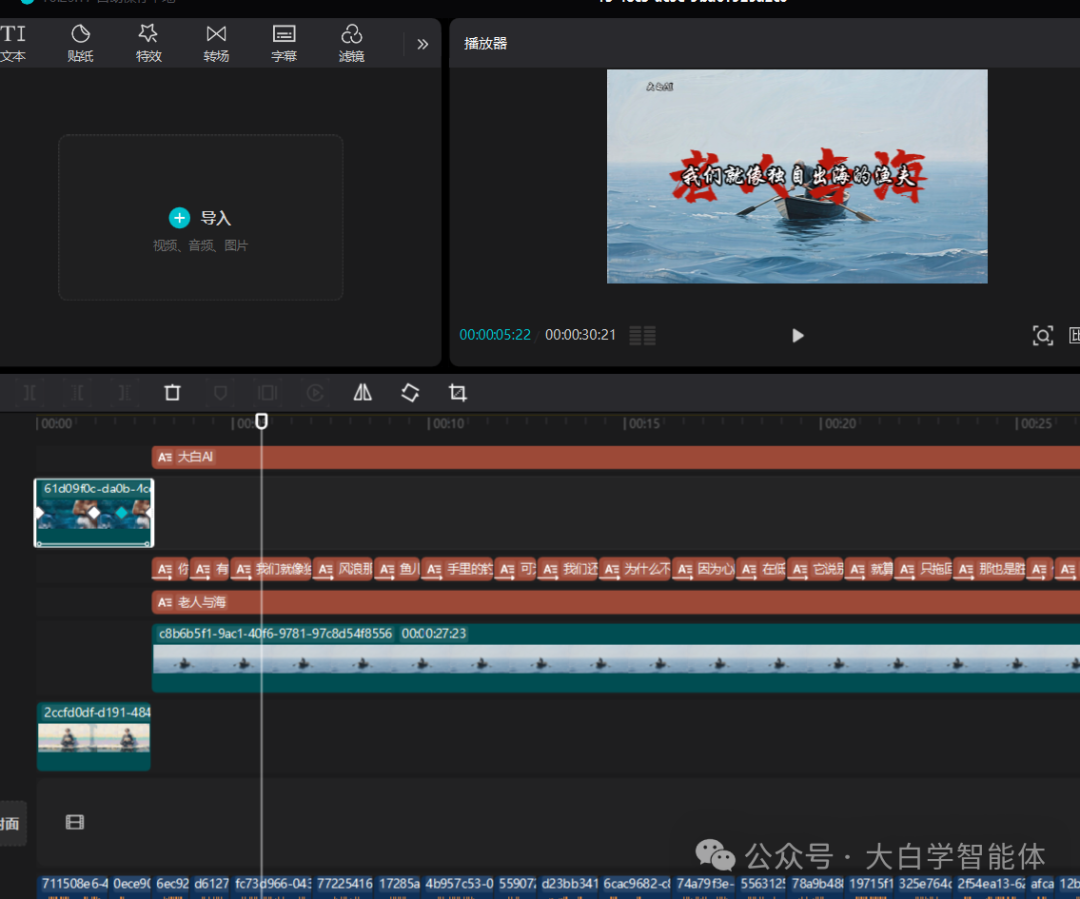The height and width of the screenshot is (899, 1080).
Task: Click the 00:10 mark on timeline ruler
Action: (448, 423)
